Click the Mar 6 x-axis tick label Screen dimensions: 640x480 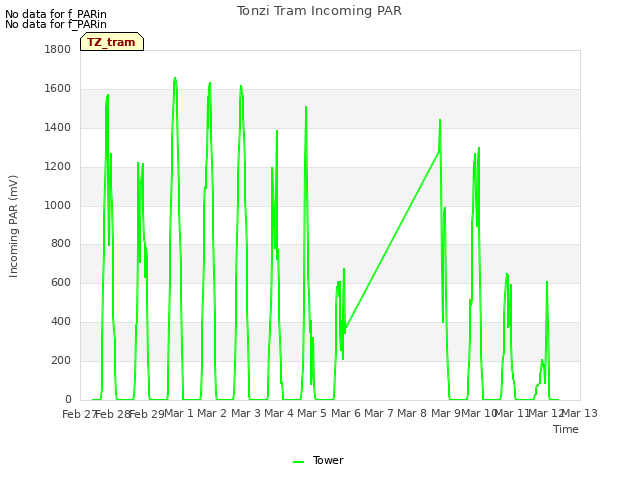pos(346,413)
